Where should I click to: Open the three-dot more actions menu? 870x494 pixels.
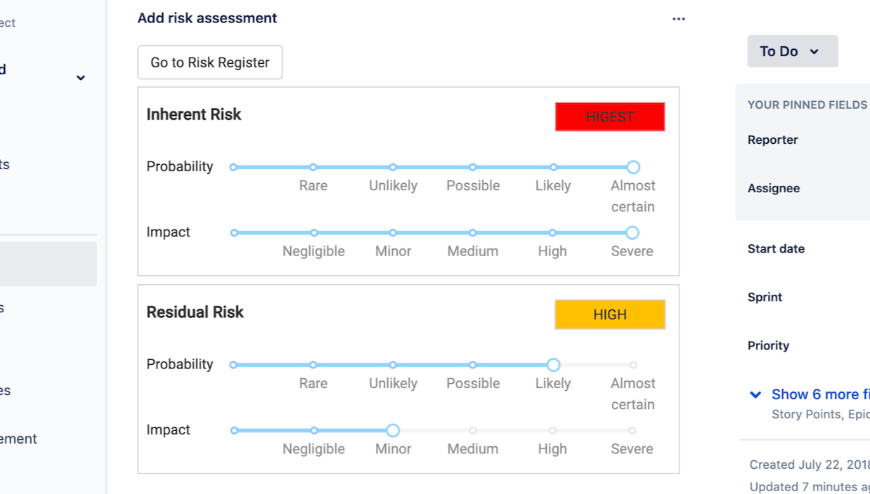pyautogui.click(x=679, y=19)
